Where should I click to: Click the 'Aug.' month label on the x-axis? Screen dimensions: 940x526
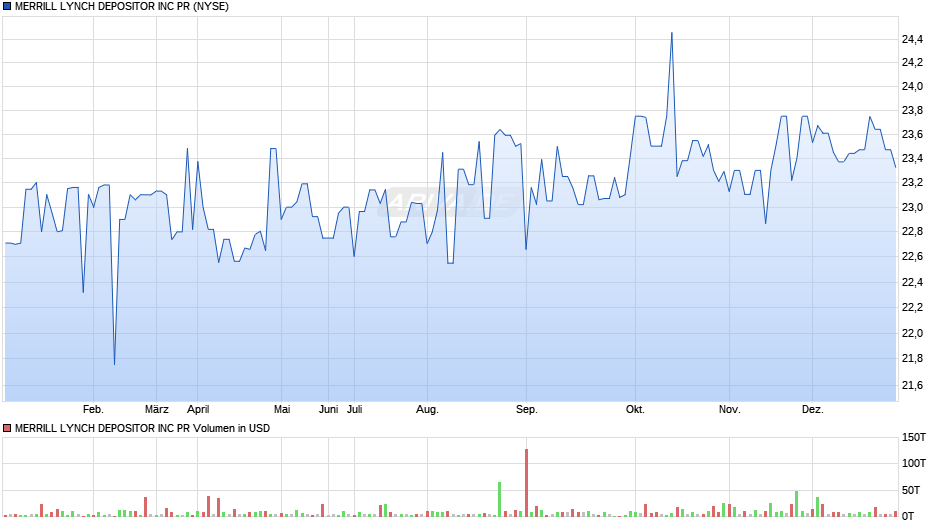point(427,410)
